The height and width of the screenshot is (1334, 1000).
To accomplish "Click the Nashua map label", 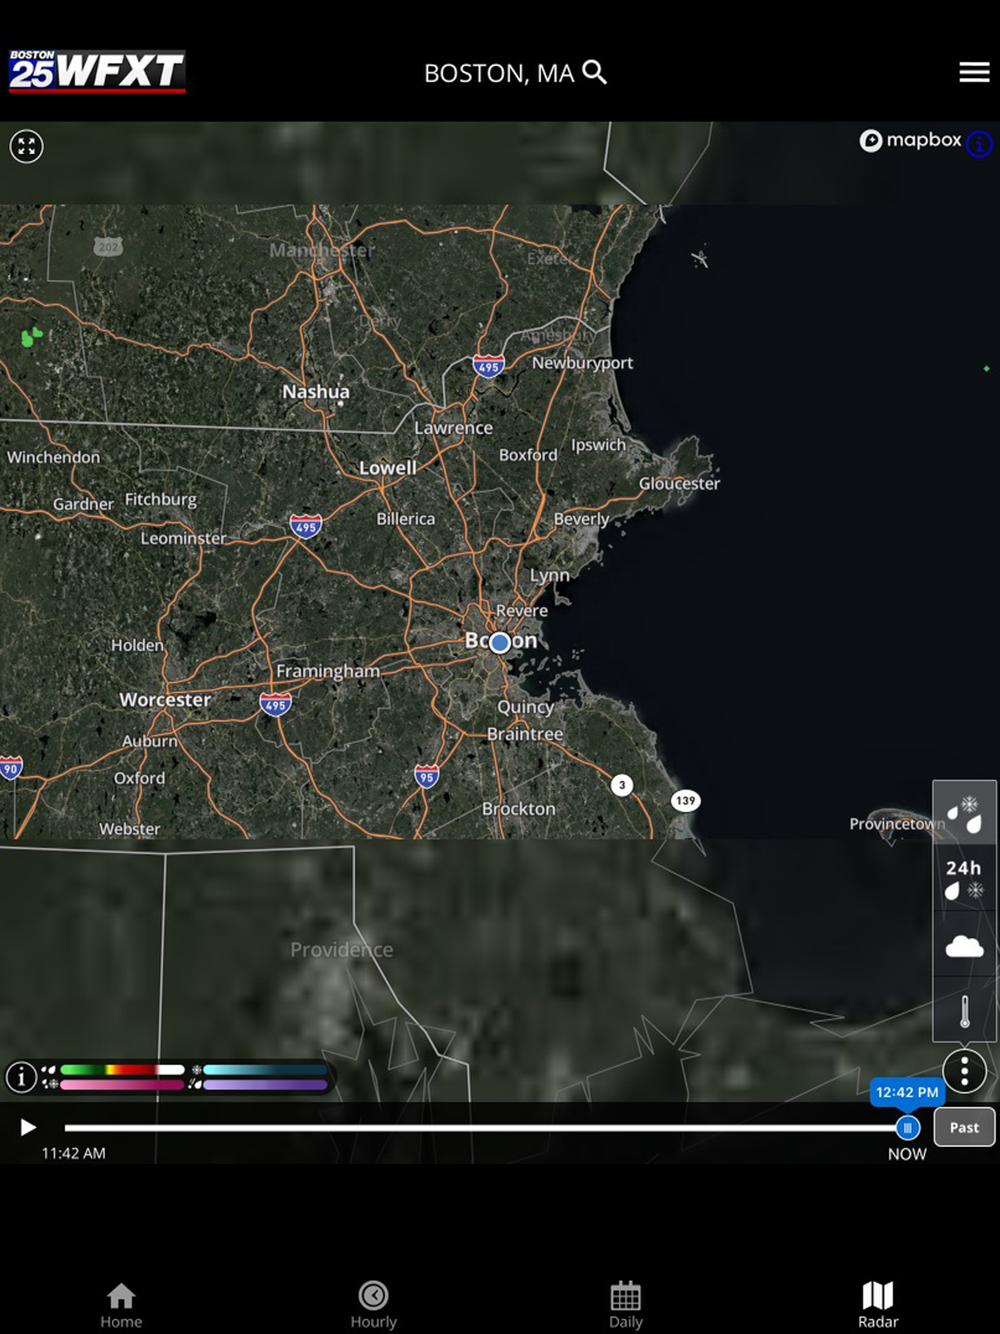I will tap(316, 392).
